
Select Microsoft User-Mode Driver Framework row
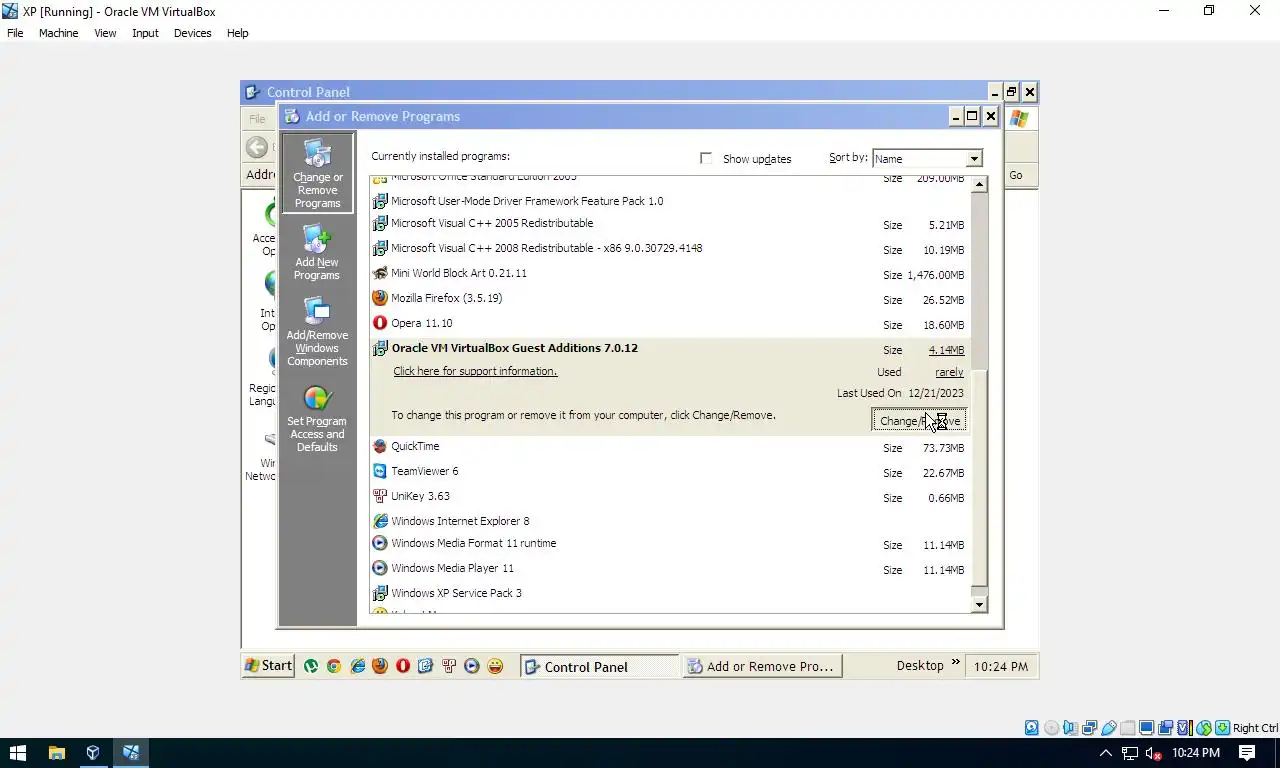tap(670, 201)
